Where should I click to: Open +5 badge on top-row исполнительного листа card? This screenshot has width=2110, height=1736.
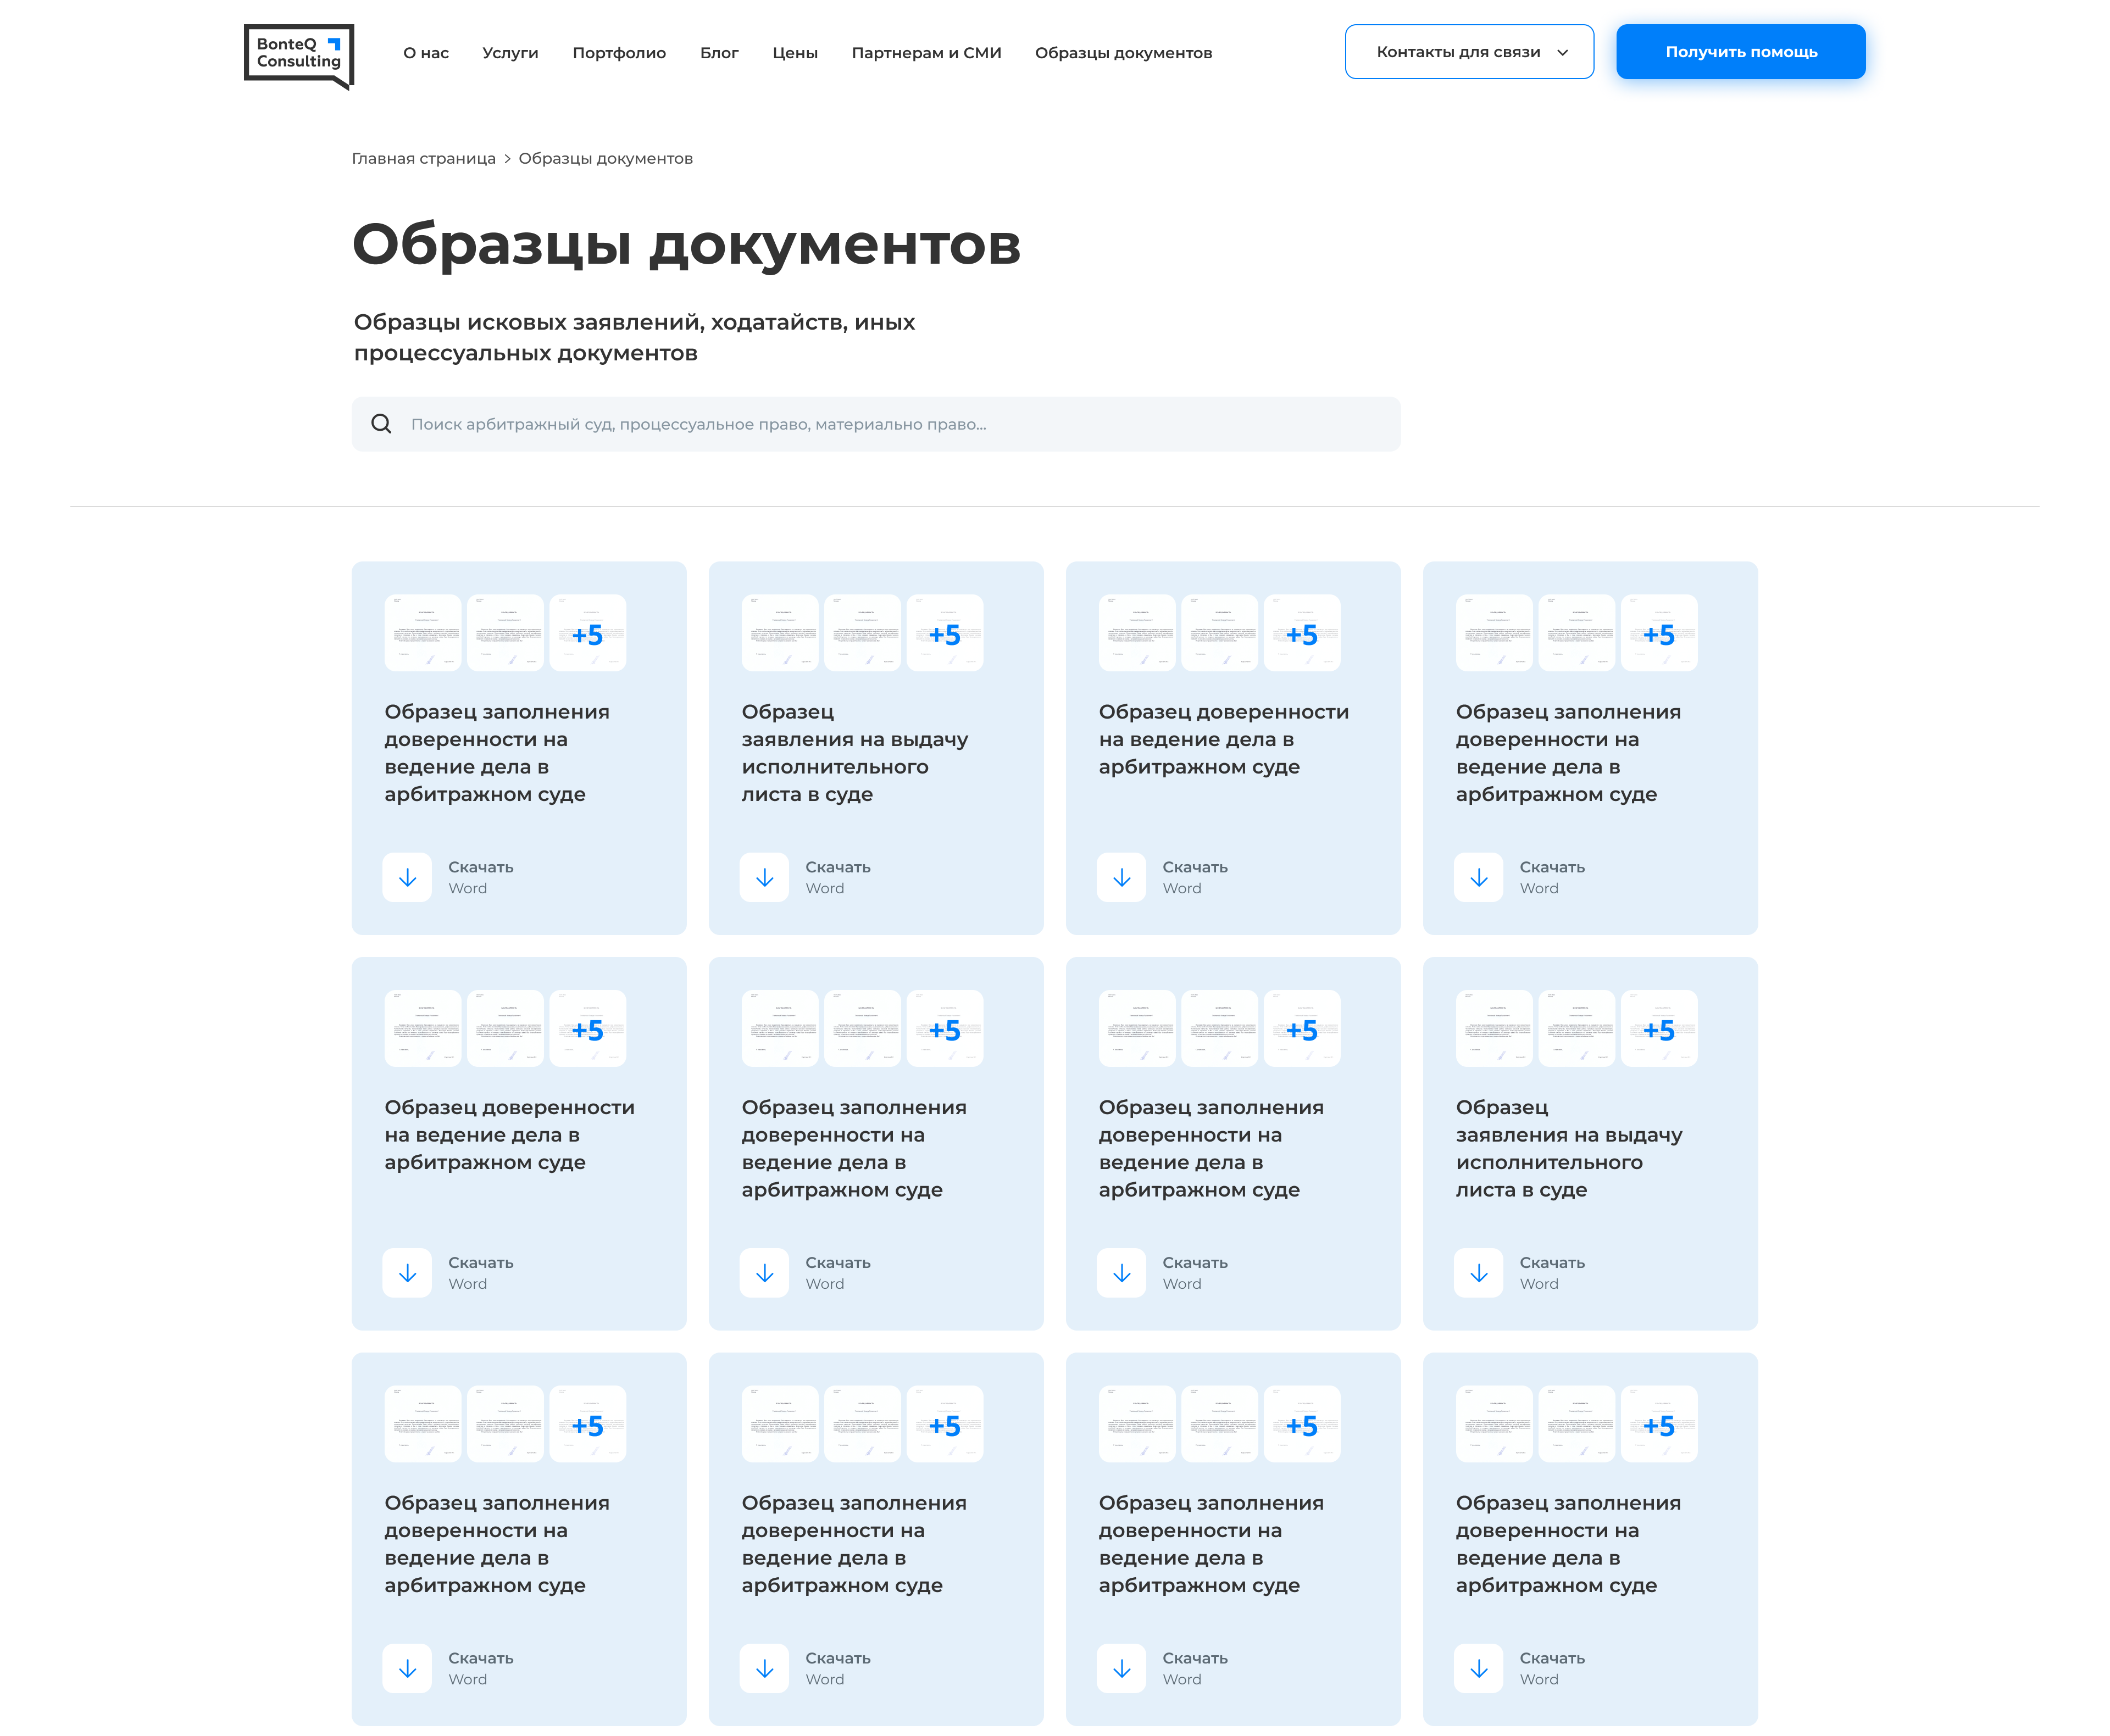pos(945,633)
